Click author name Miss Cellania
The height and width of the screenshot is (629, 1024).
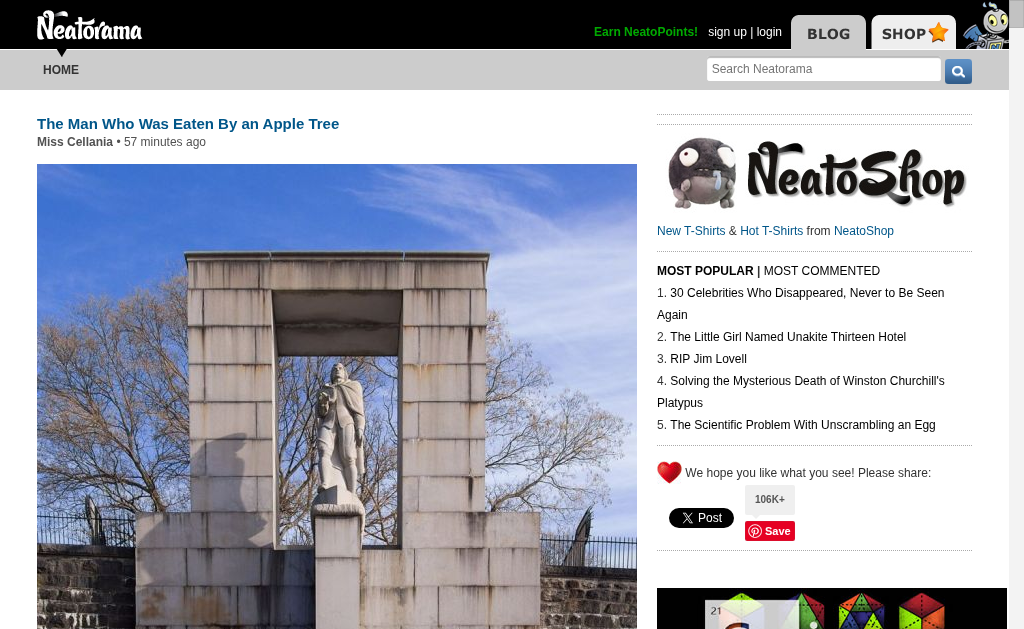pyautogui.click(x=75, y=142)
